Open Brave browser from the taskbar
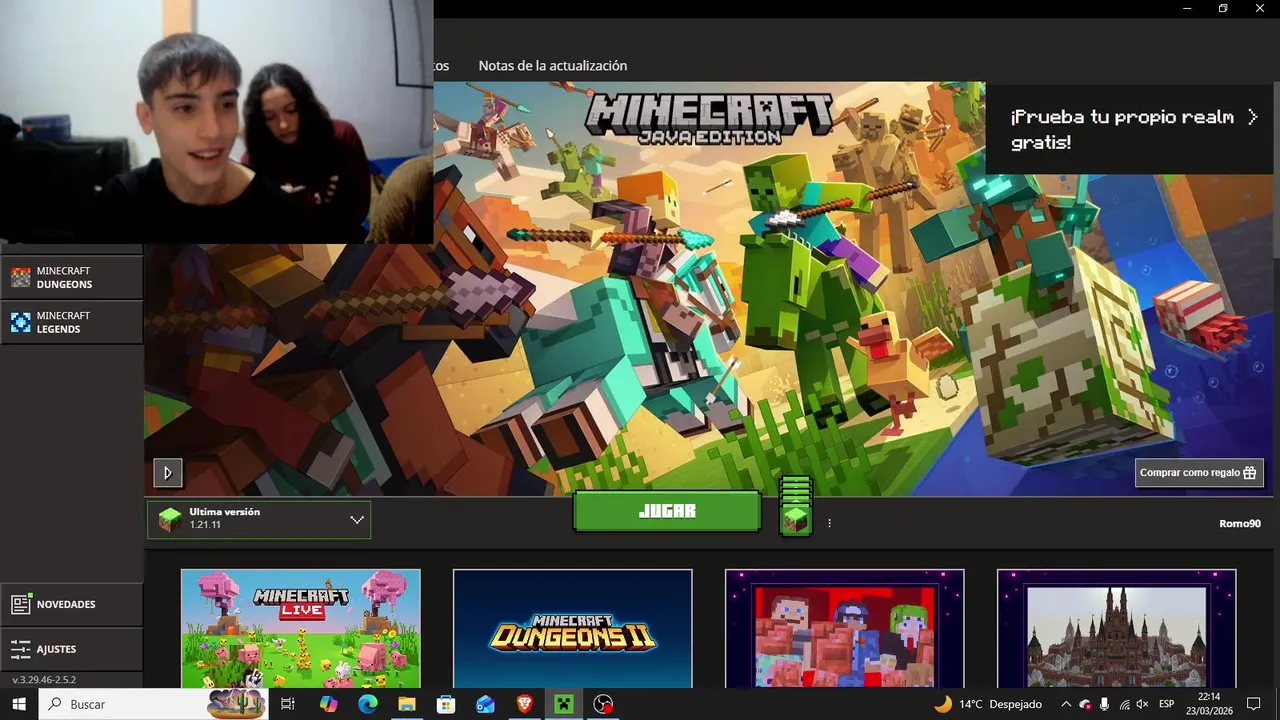Screen dimensions: 1280x720 click(525, 704)
